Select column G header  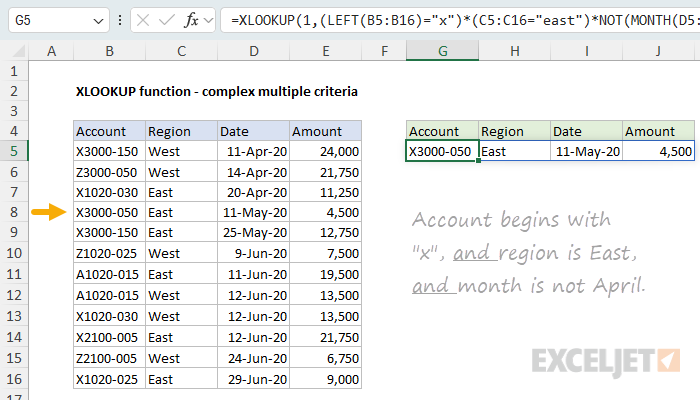point(442,51)
